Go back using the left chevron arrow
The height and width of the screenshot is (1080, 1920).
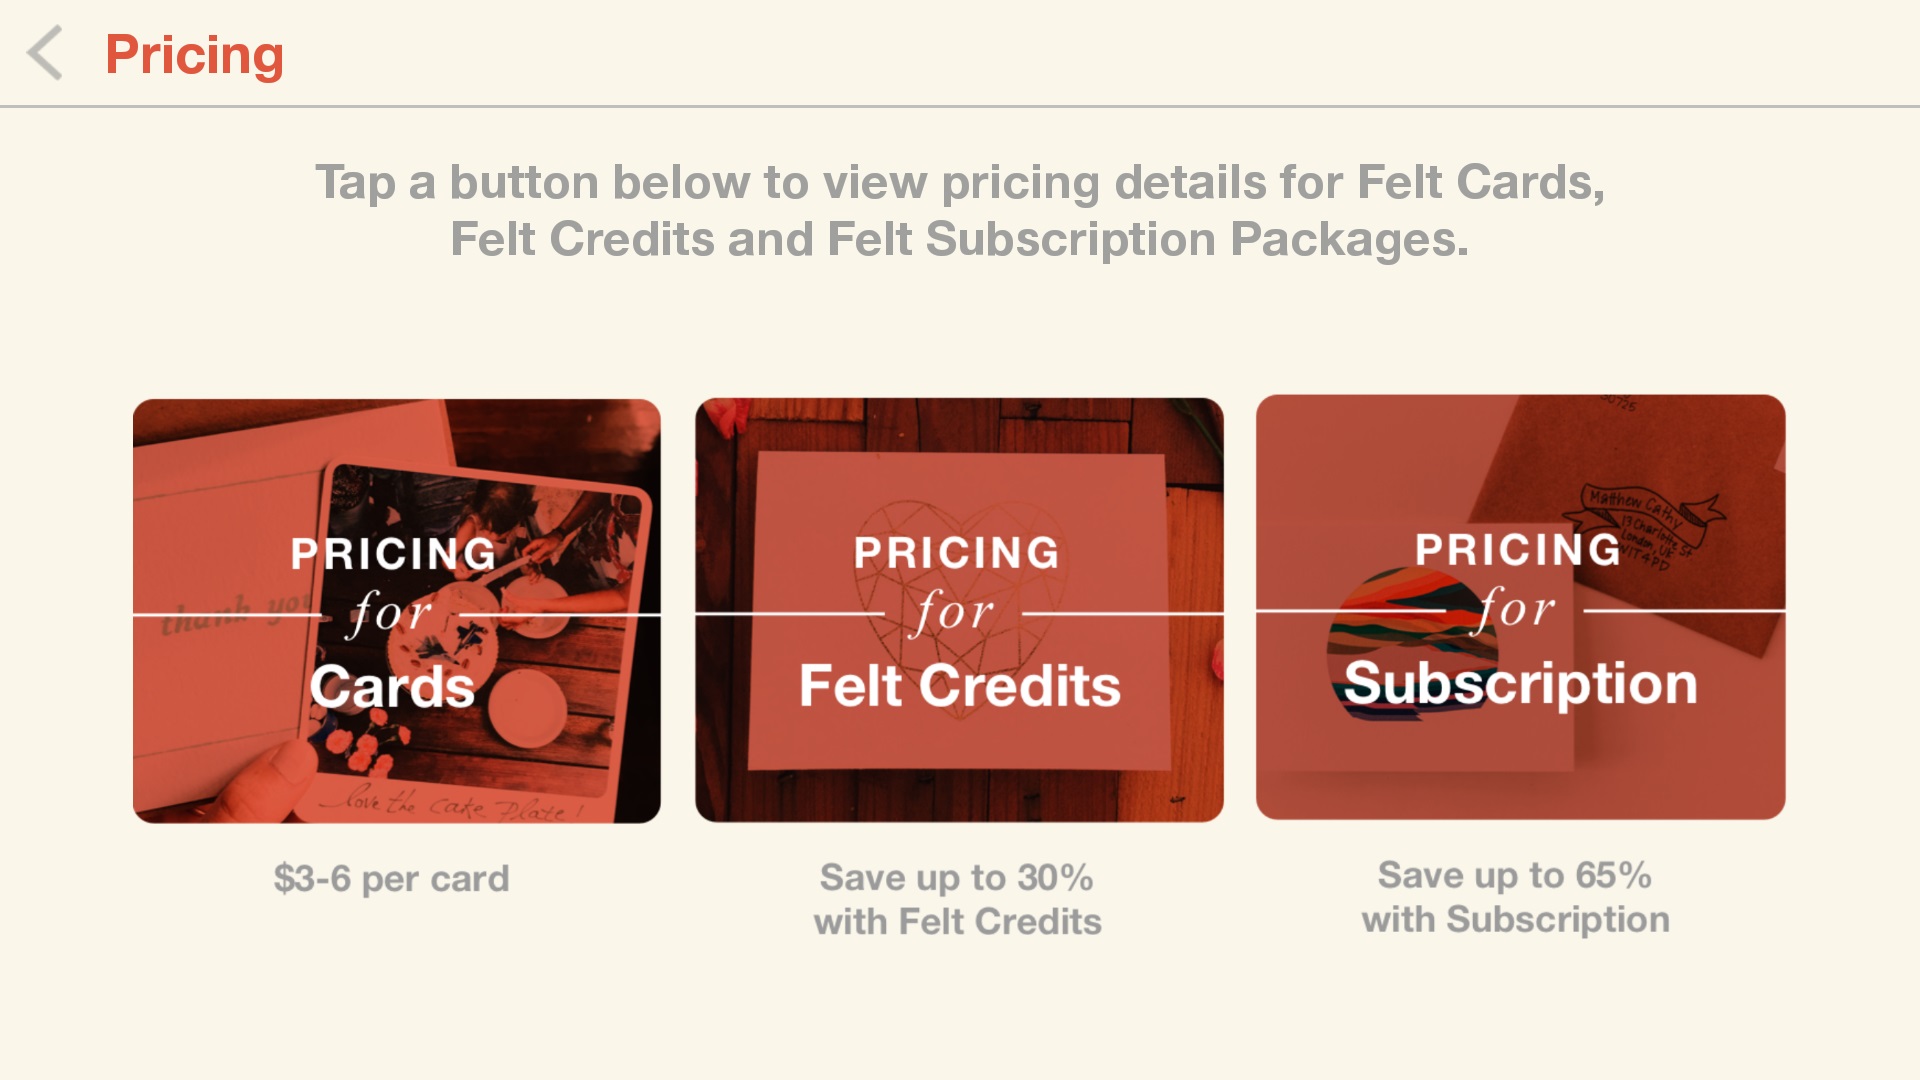pos(45,53)
